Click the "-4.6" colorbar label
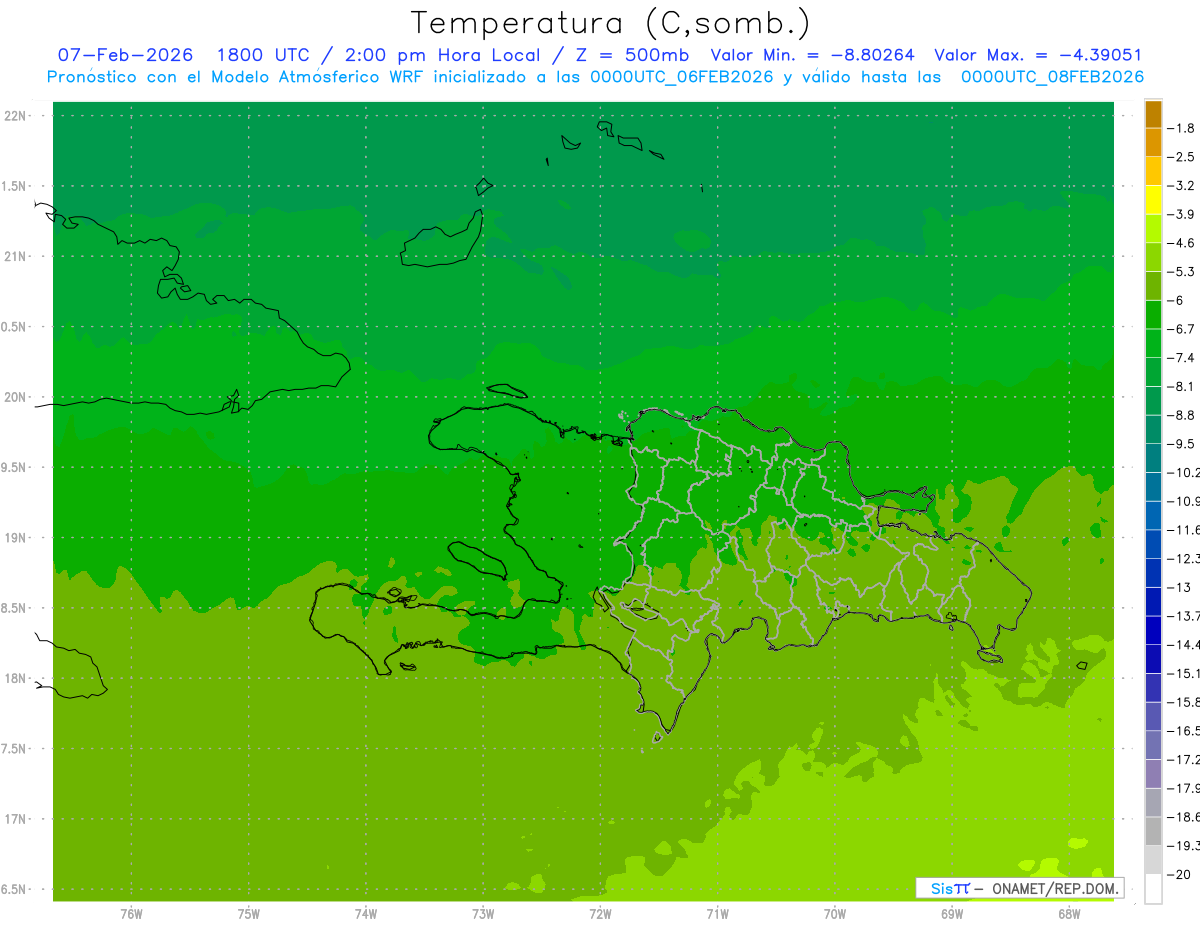Screen dimensions: 1200x927 (x=1181, y=243)
